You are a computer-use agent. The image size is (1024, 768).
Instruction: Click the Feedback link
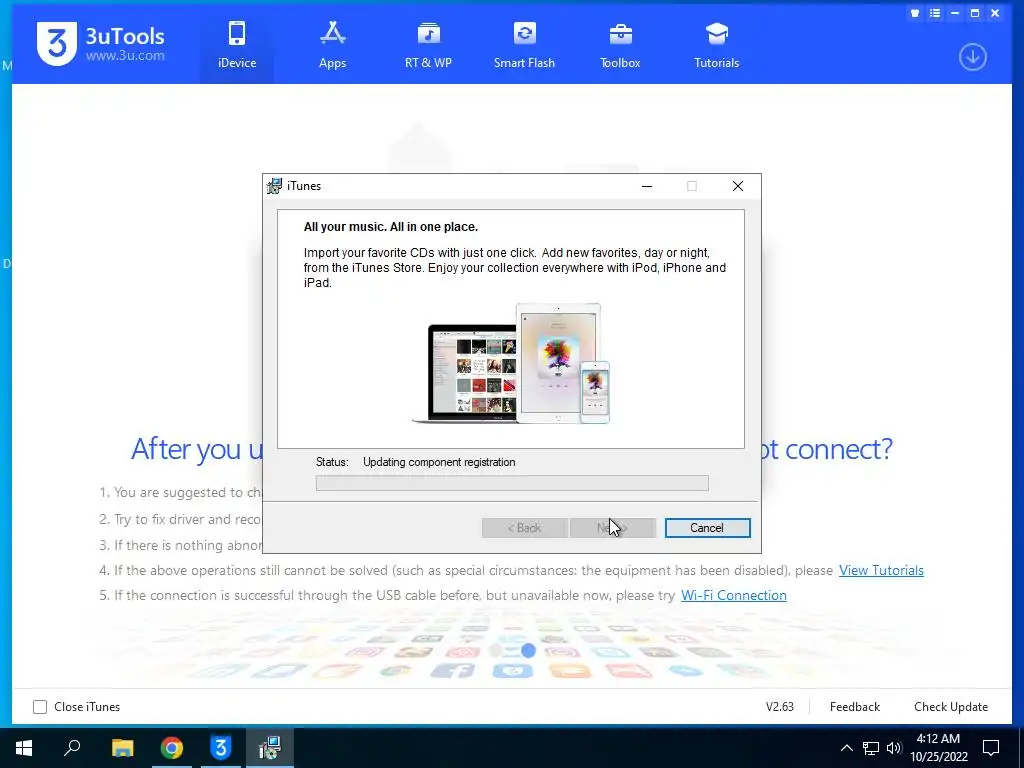point(854,707)
